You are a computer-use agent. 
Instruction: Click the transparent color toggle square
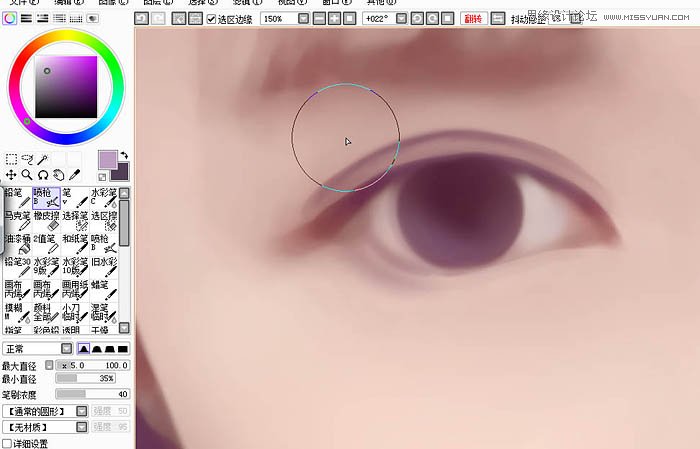point(102,177)
